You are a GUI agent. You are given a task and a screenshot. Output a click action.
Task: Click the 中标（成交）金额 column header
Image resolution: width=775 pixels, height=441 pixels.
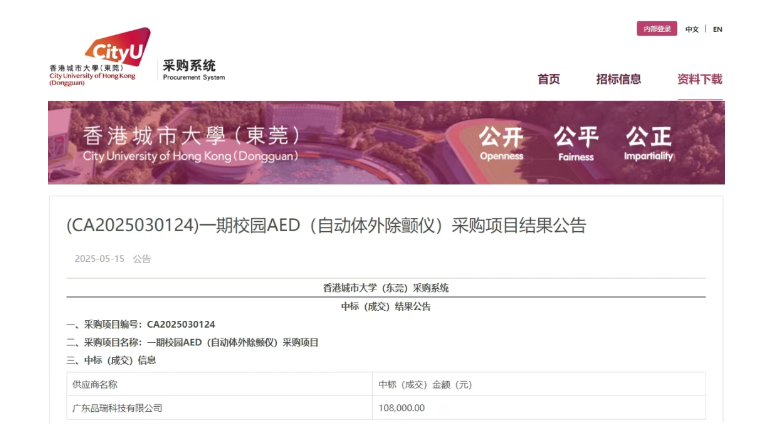[425, 384]
